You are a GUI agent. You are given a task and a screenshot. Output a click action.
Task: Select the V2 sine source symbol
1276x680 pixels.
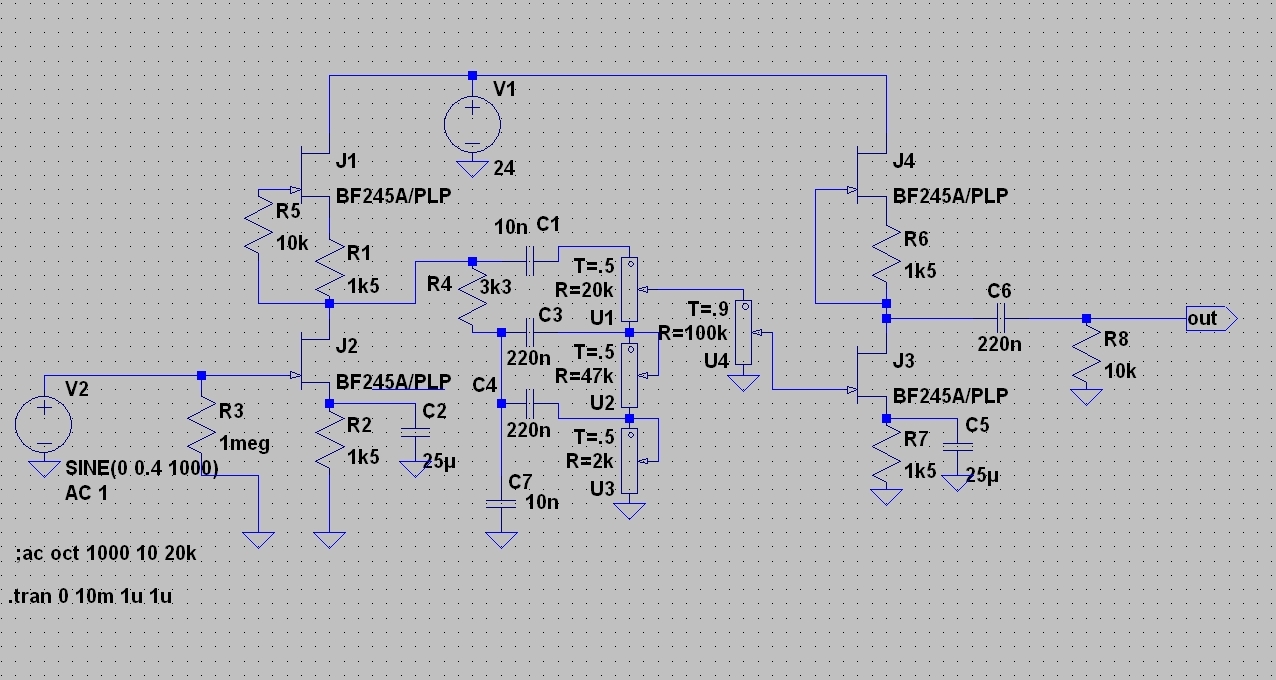[44, 423]
